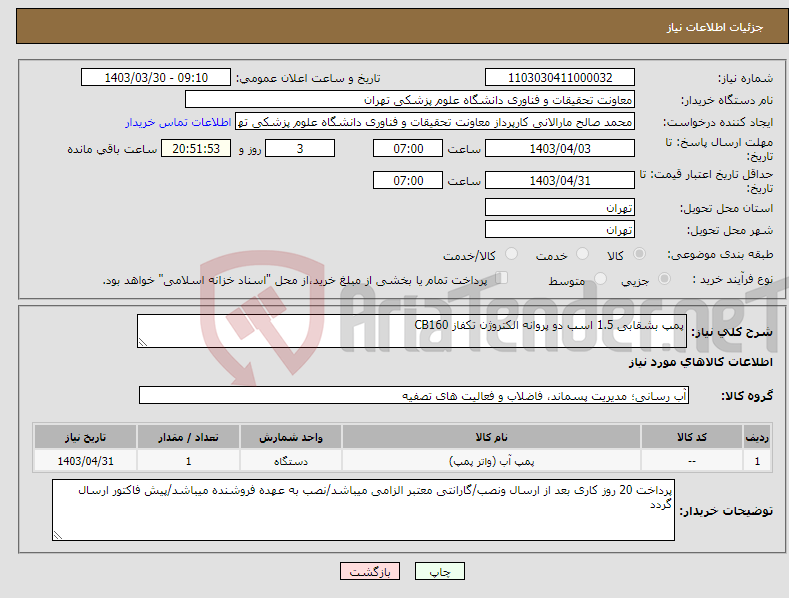Select the خدمت radio button
This screenshot has height=598, width=789.
coord(582,254)
